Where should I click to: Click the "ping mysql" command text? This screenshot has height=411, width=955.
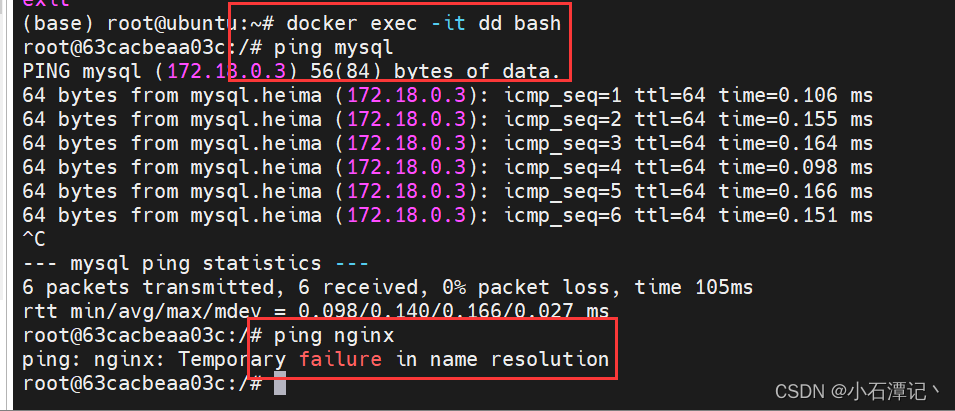tap(334, 47)
